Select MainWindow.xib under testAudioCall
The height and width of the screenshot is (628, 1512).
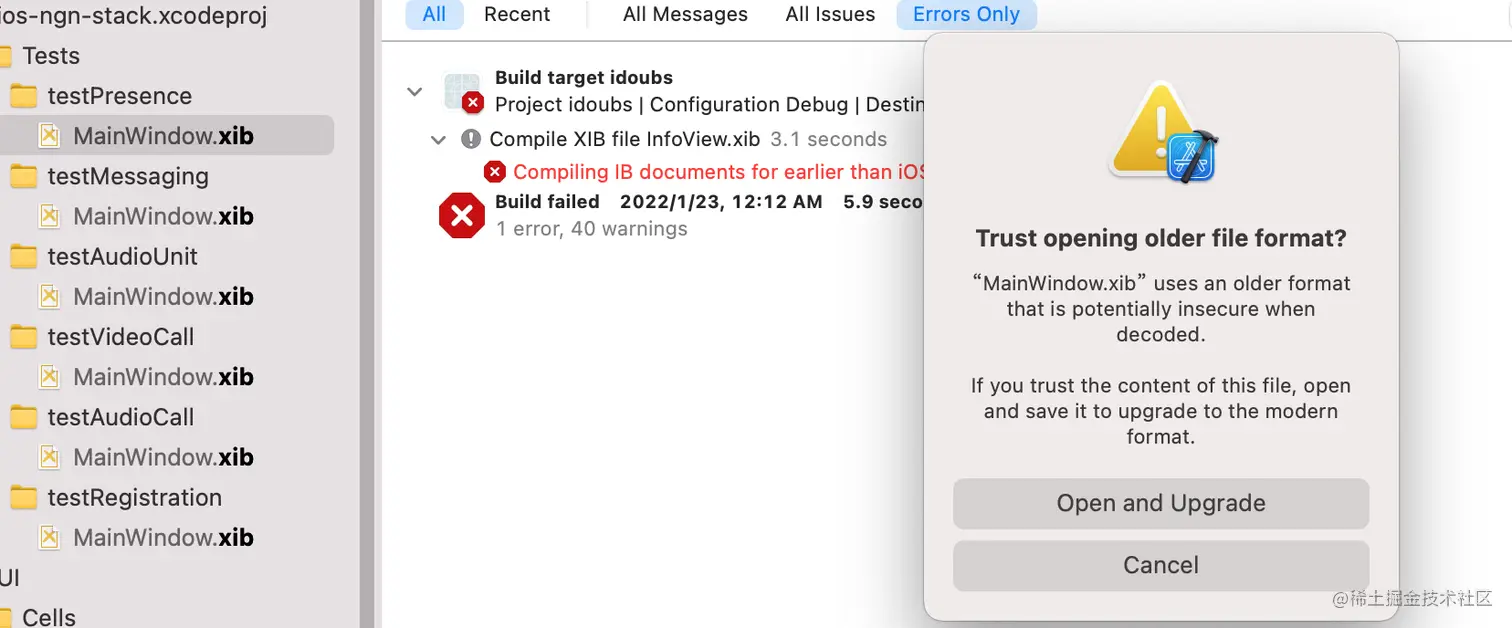pos(163,457)
